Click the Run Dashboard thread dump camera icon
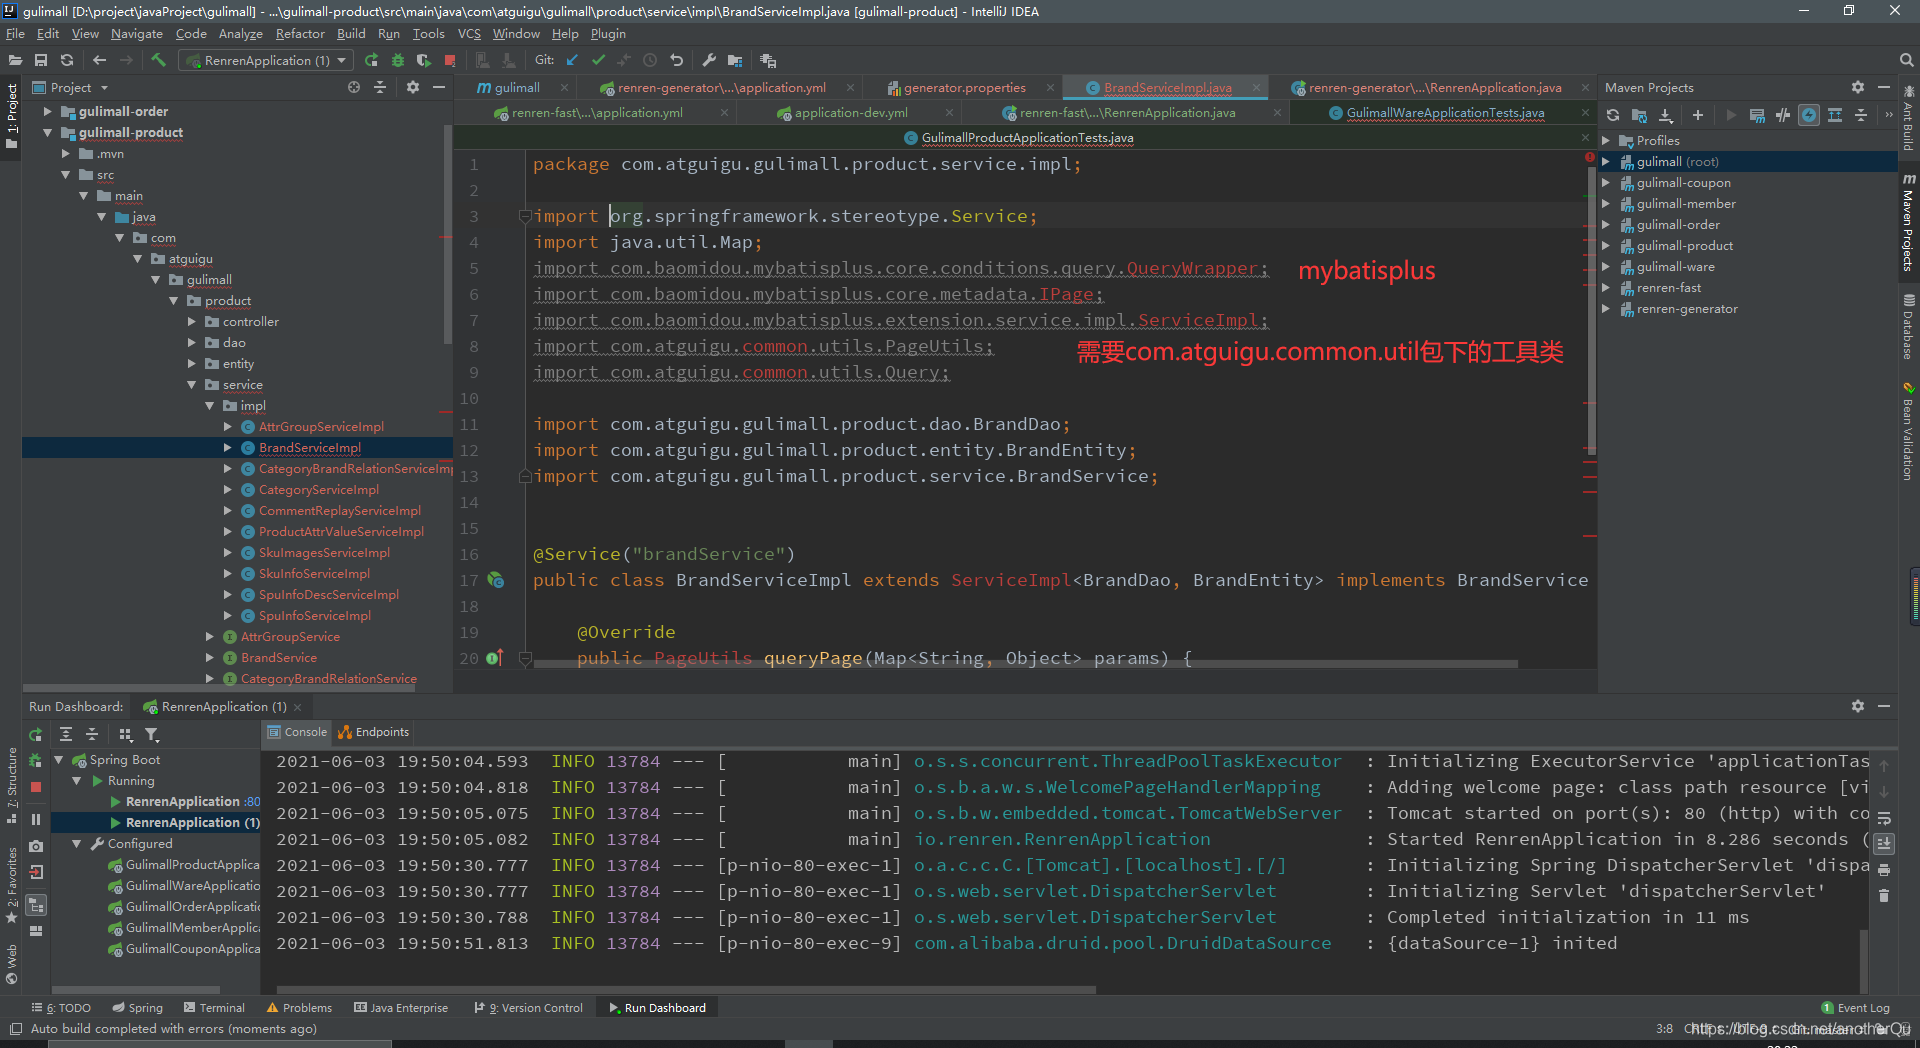Viewport: 1920px width, 1048px height. pyautogui.click(x=36, y=846)
